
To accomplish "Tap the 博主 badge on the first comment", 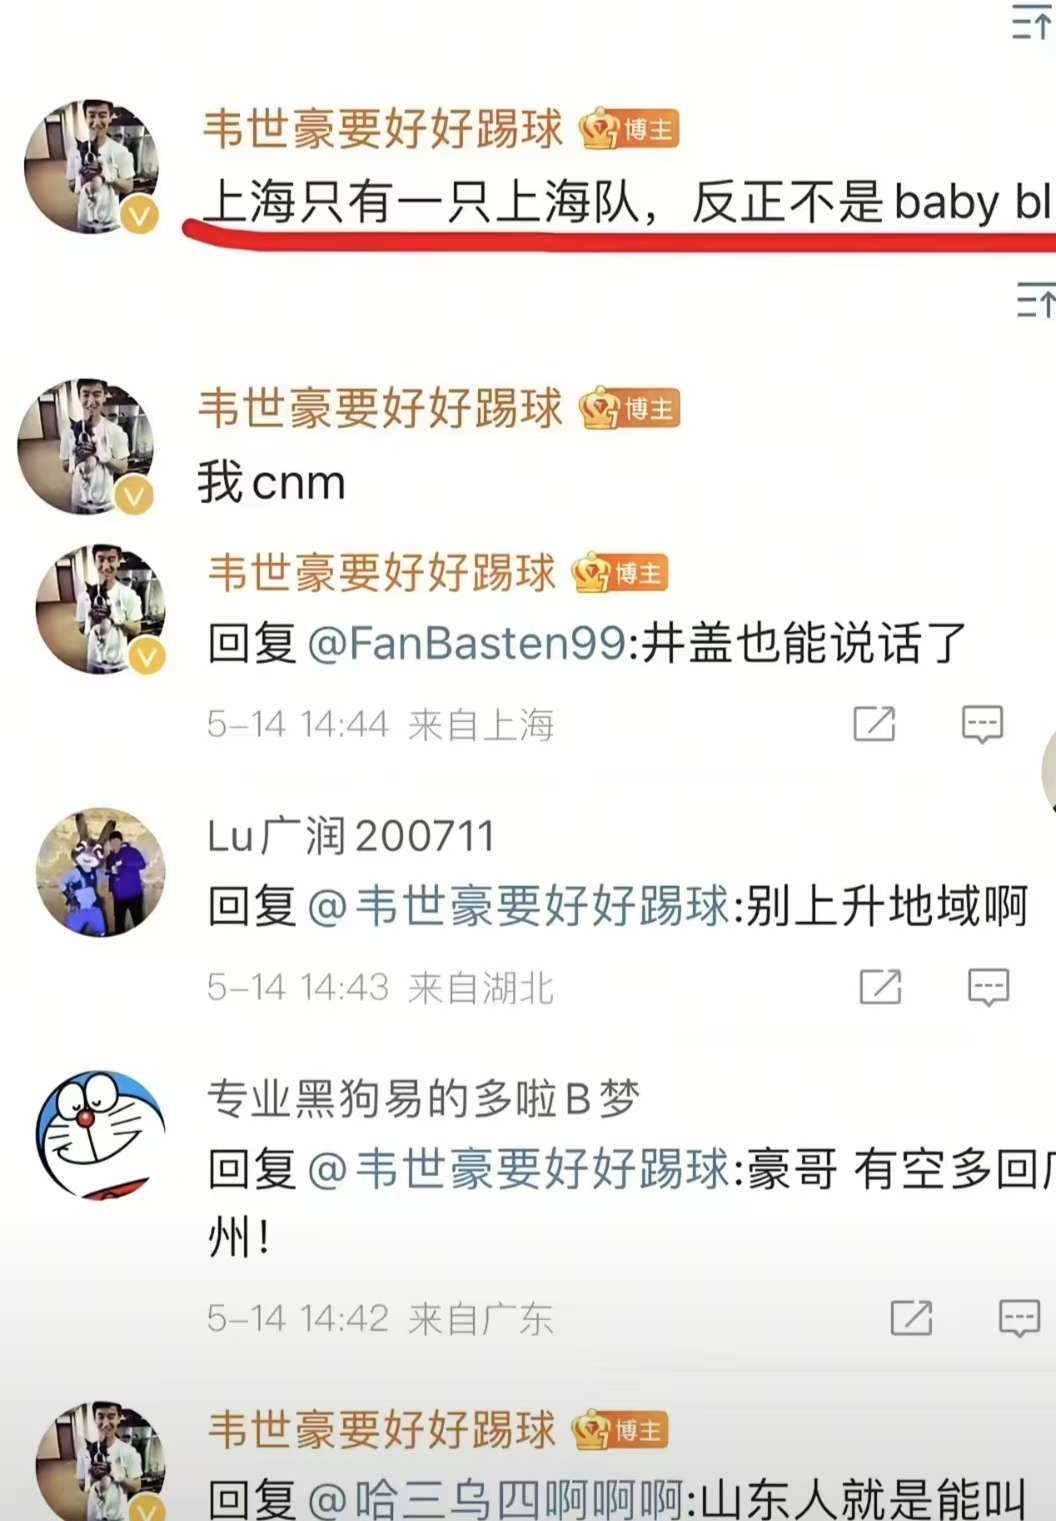I will click(x=629, y=129).
